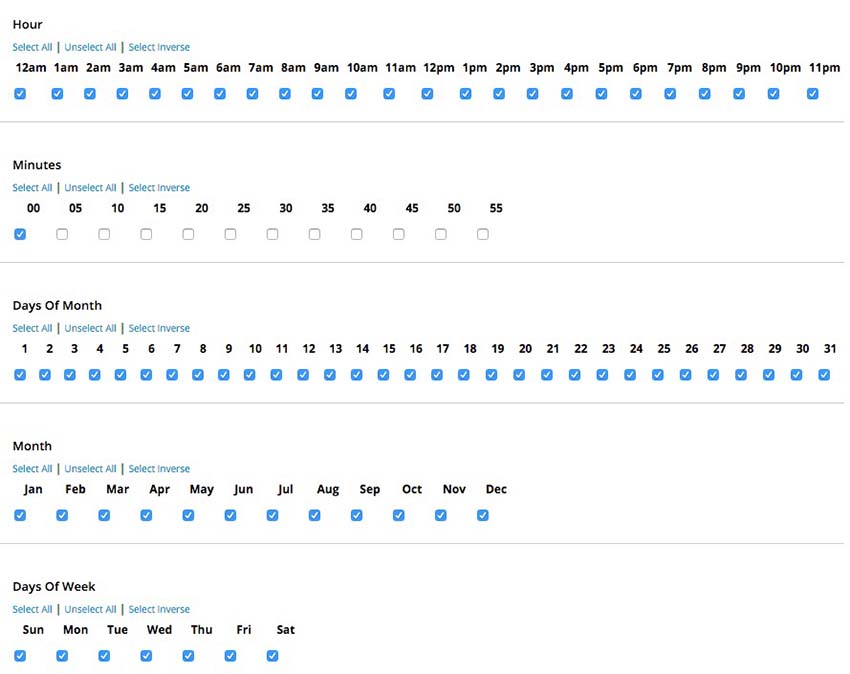Toggle the Fri weekday checkbox

230,656
